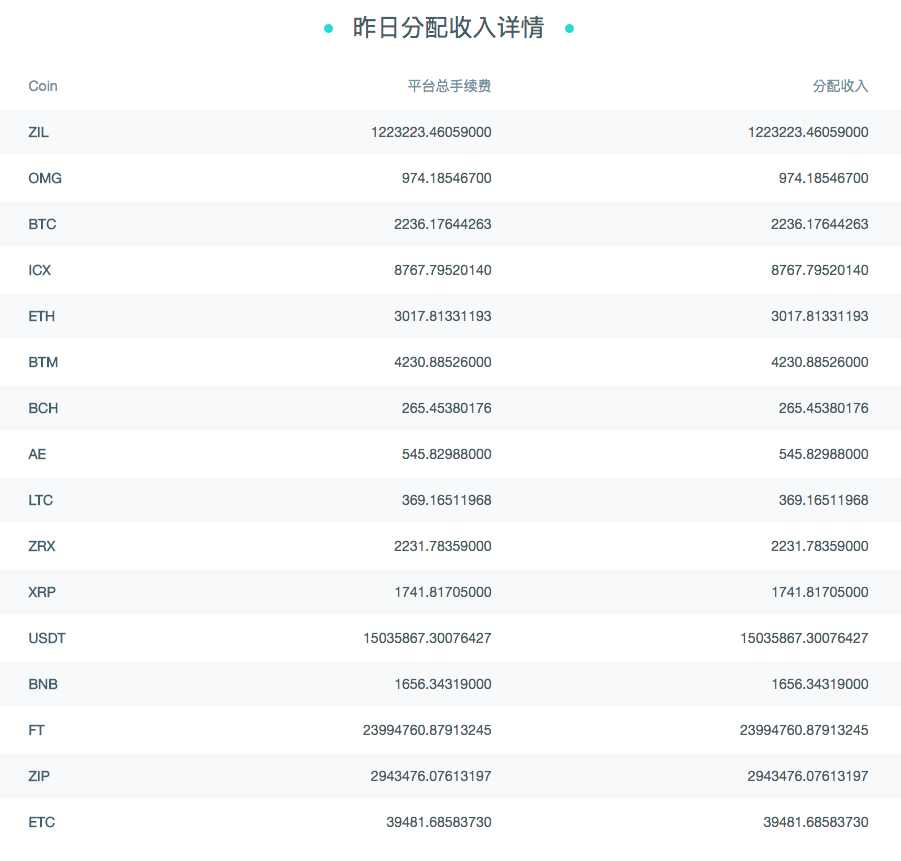Click ZRX total fee 2231.78359000
The height and width of the screenshot is (861, 901).
click(442, 546)
